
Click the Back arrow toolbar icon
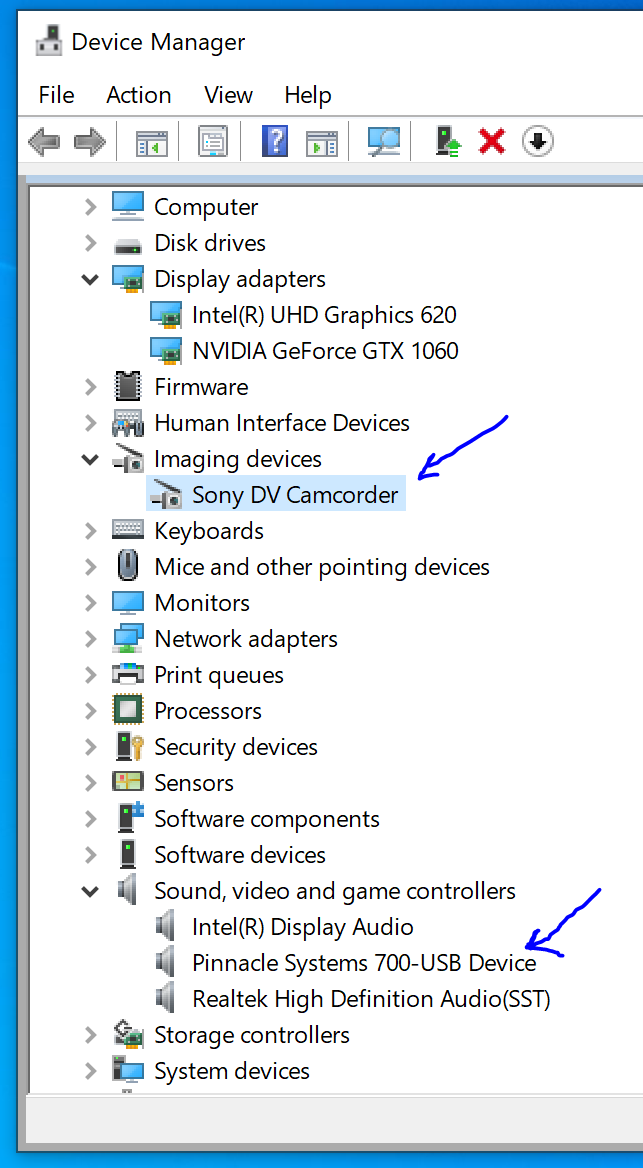point(44,142)
